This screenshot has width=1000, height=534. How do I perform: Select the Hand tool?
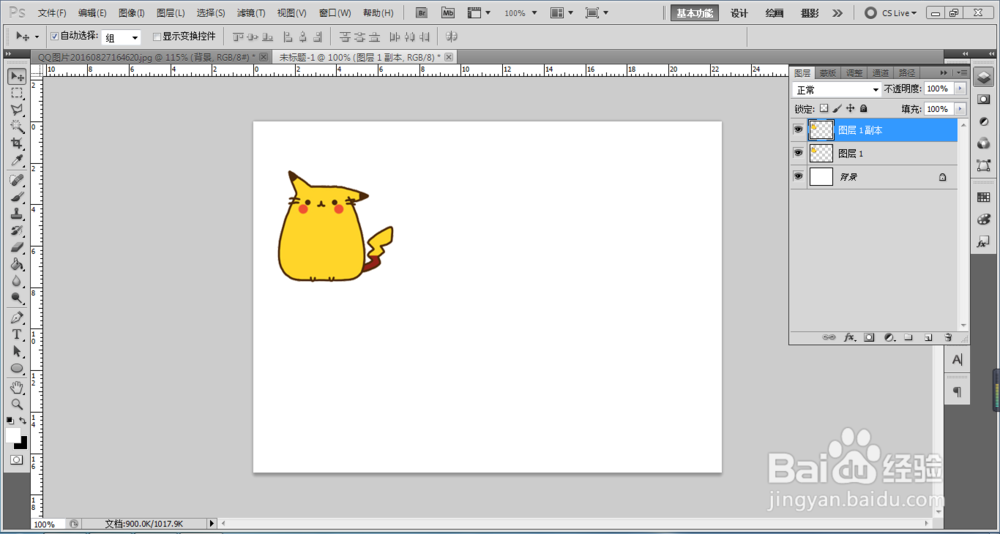(x=17, y=388)
